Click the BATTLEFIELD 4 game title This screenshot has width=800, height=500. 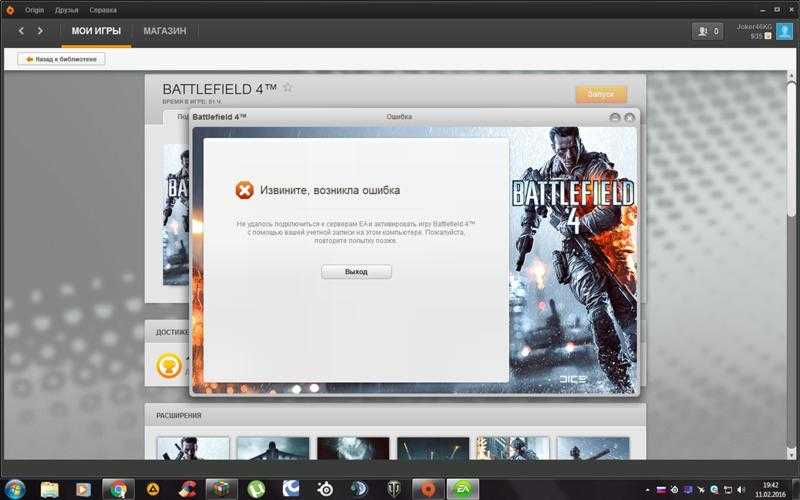[219, 89]
